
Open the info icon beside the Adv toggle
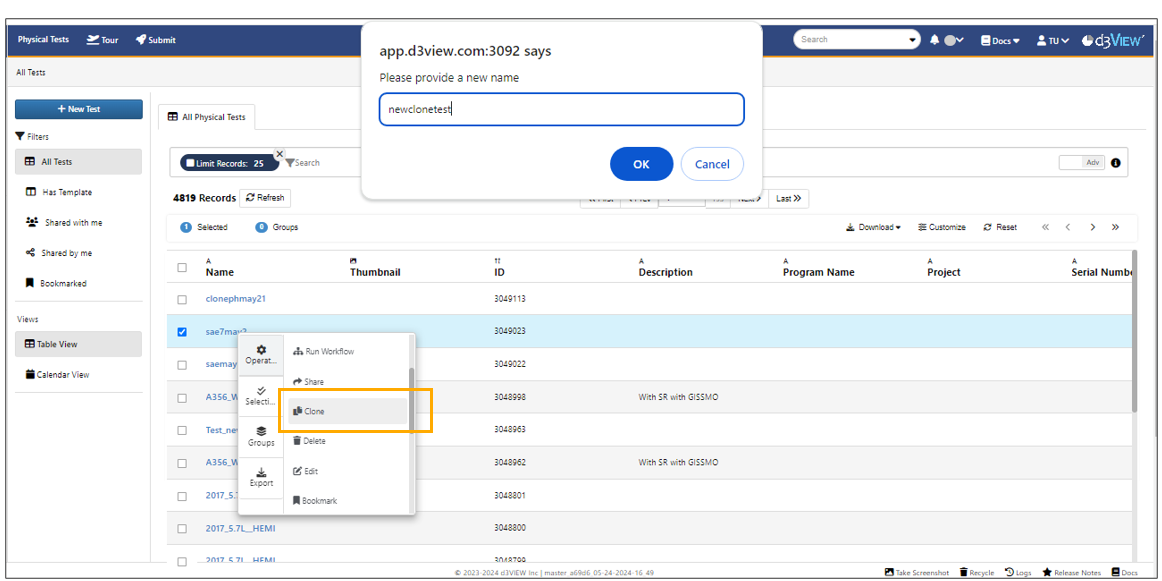click(x=1115, y=163)
